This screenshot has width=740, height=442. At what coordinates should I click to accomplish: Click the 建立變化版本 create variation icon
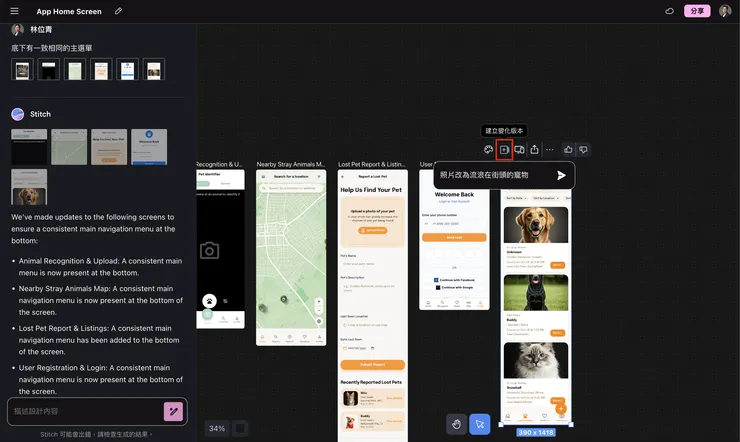(504, 150)
